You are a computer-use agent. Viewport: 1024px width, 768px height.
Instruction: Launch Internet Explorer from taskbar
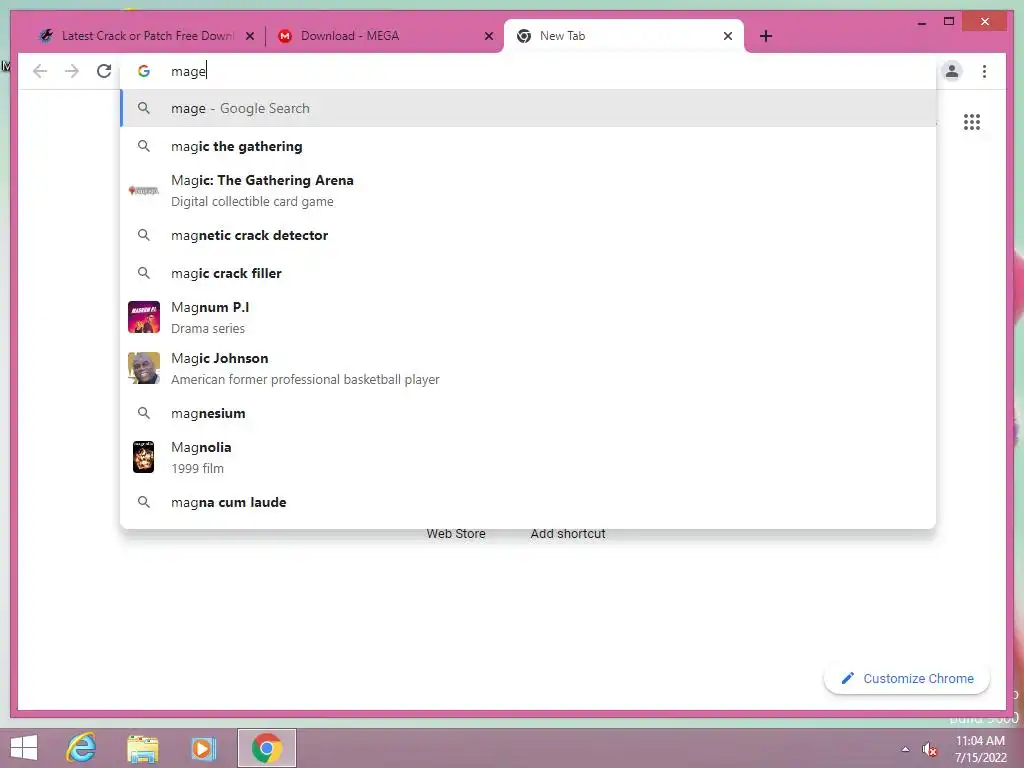point(82,748)
